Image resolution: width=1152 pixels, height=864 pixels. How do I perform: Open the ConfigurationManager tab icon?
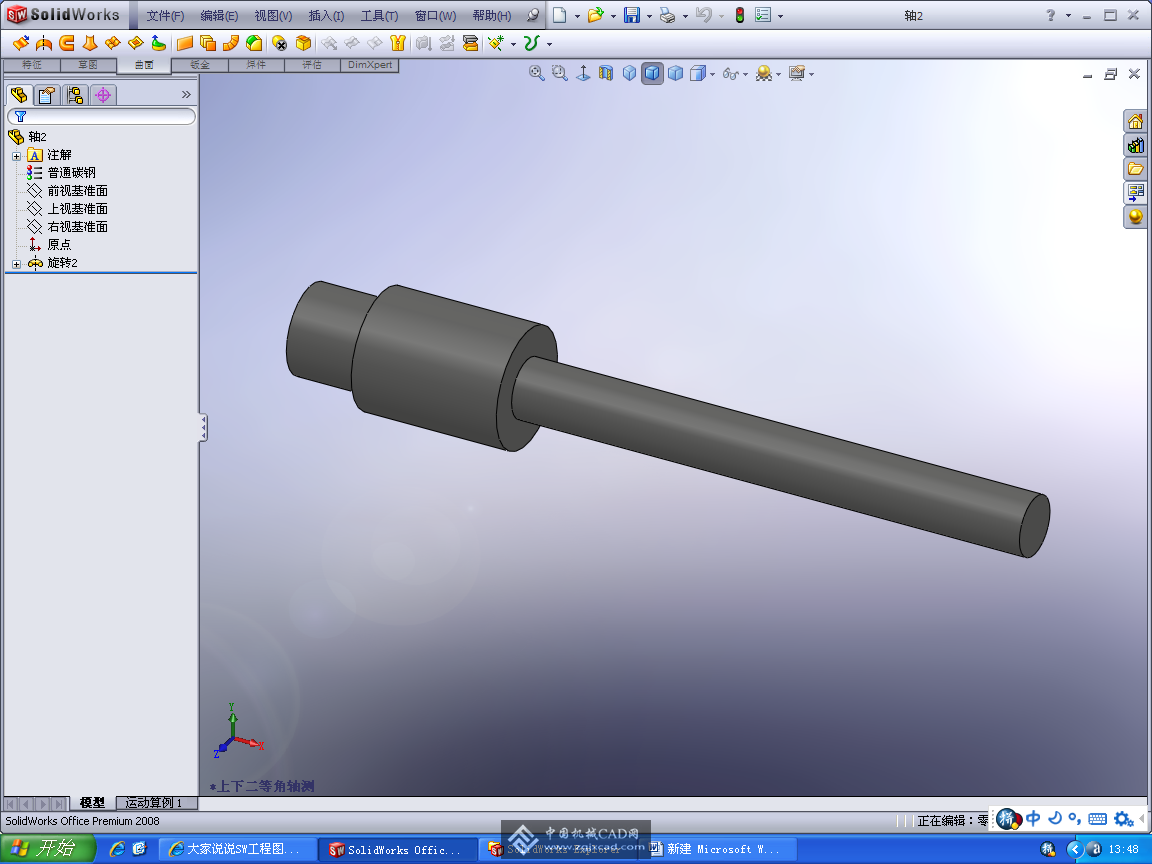[75, 95]
